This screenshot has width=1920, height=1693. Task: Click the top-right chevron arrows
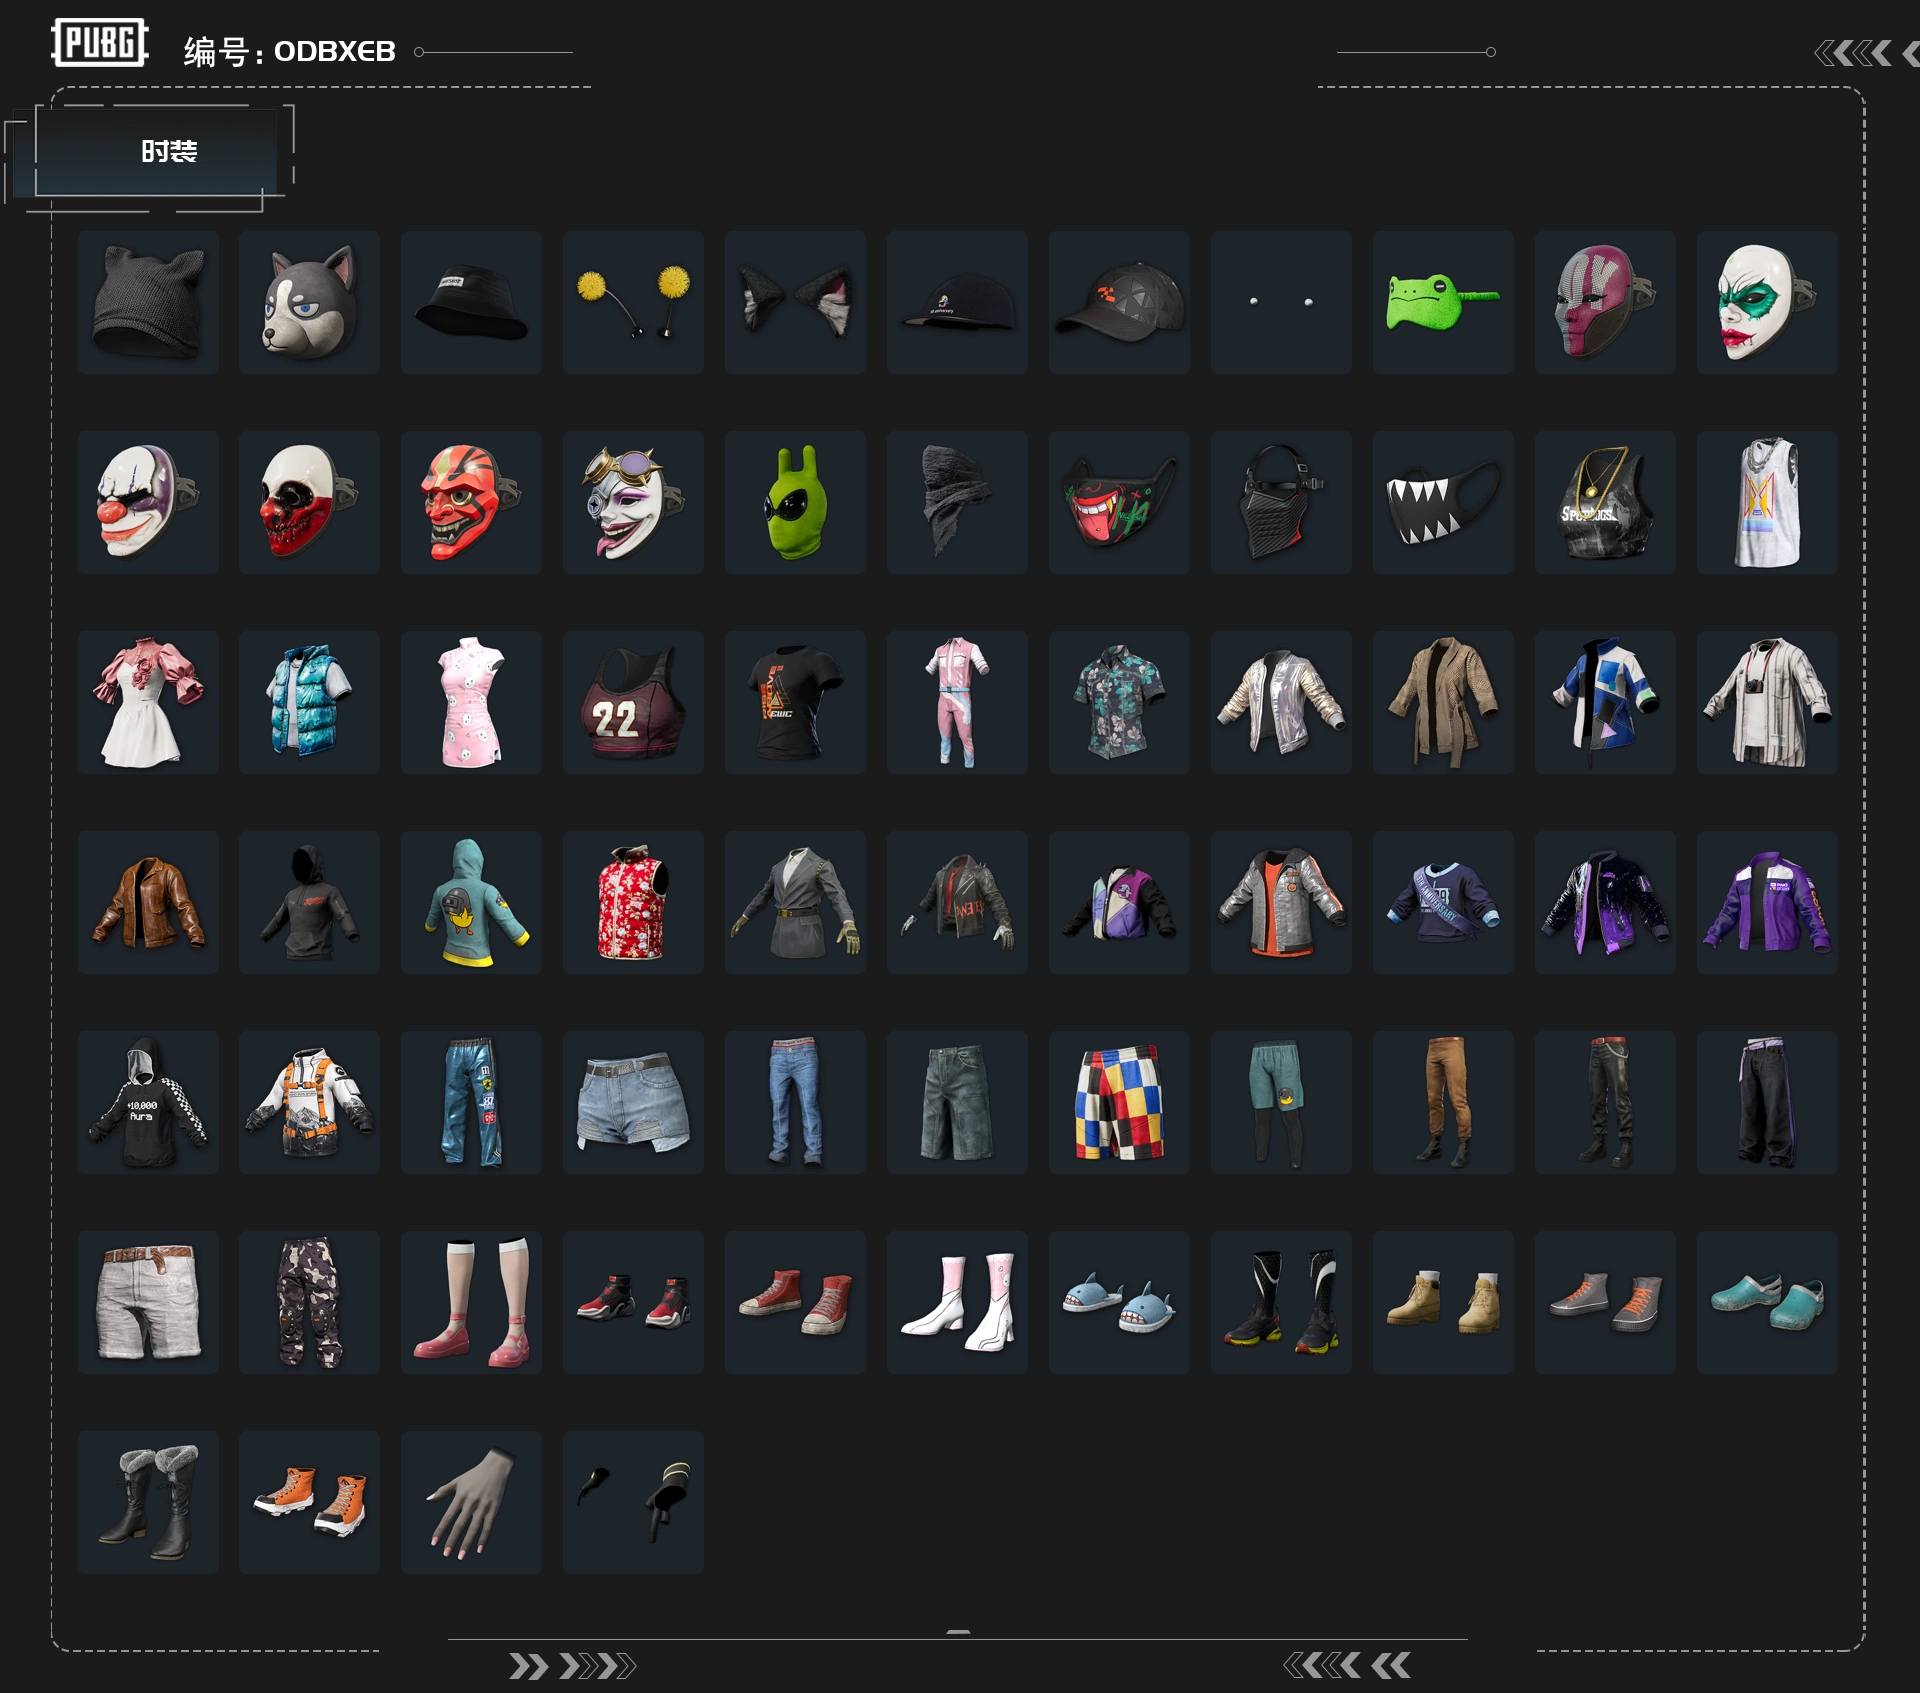pos(1866,53)
